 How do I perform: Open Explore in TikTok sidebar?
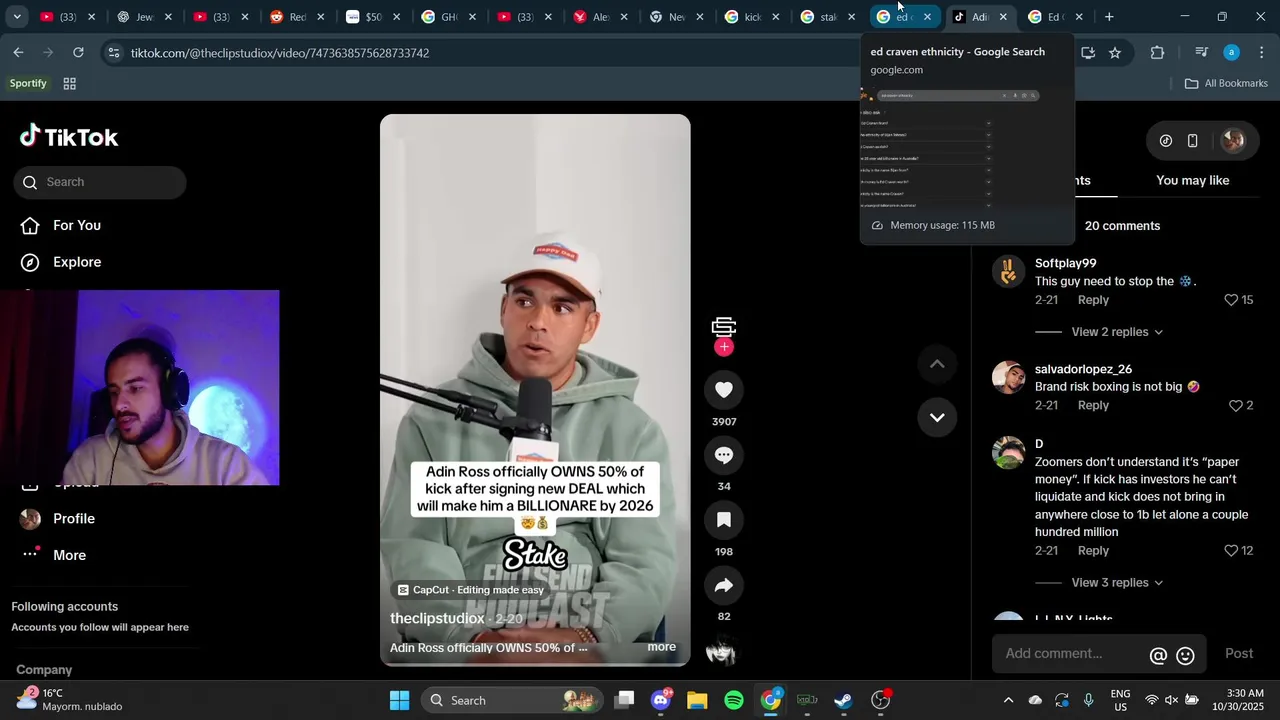pyautogui.click(x=62, y=262)
